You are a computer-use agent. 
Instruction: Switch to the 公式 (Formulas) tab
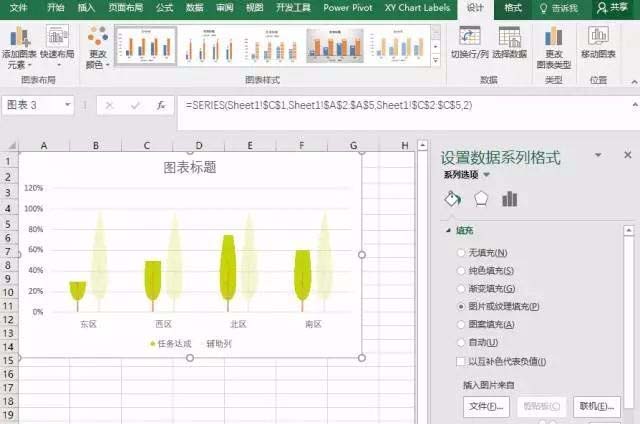point(164,8)
